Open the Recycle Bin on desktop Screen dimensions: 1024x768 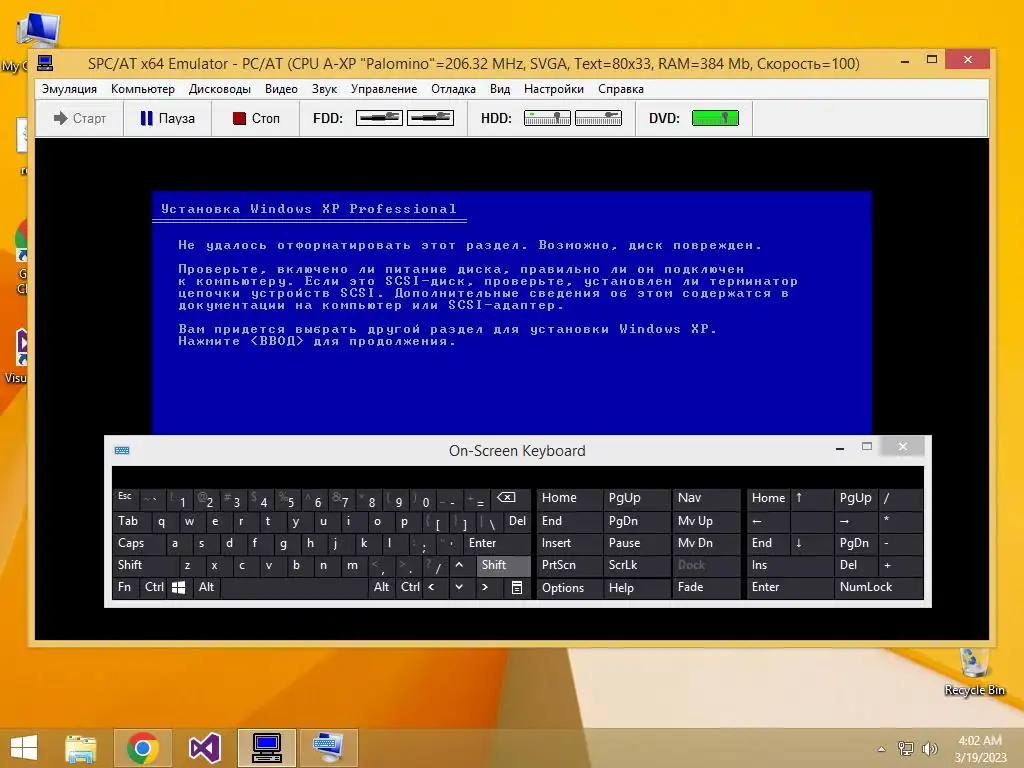pos(974,671)
